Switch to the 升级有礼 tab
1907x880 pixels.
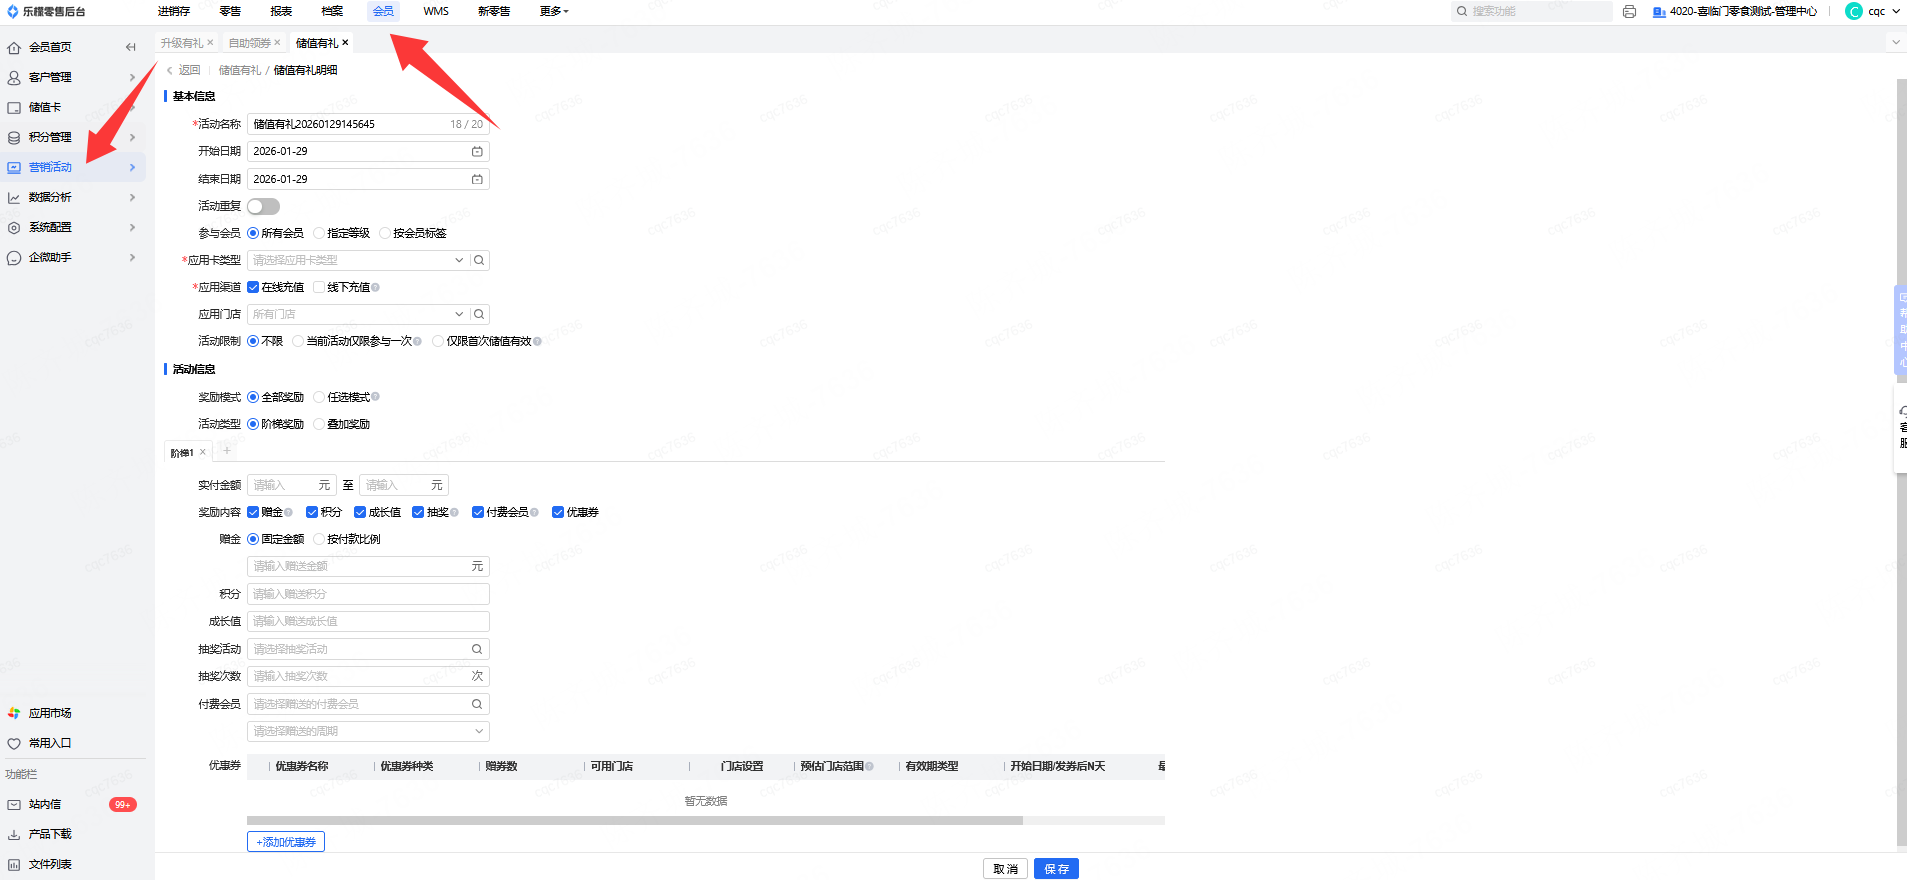point(182,43)
